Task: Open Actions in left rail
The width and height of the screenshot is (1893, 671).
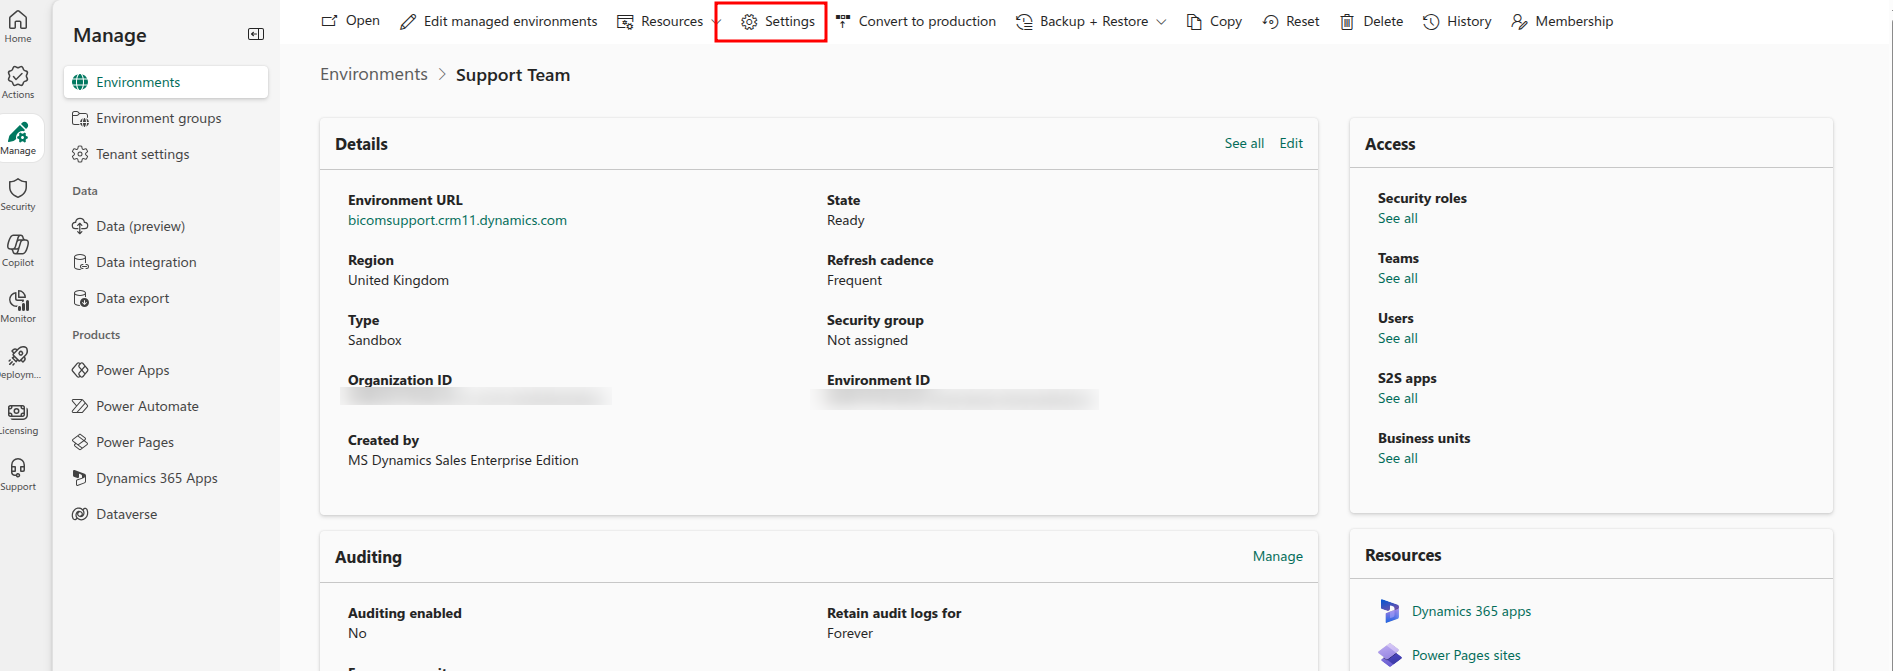Action: click(x=18, y=83)
